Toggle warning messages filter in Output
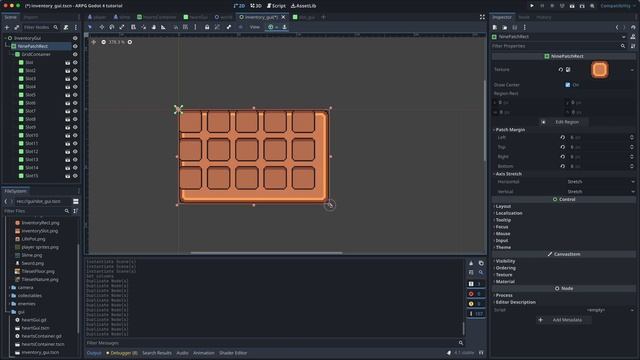This screenshot has width=640, height=360. (475, 304)
